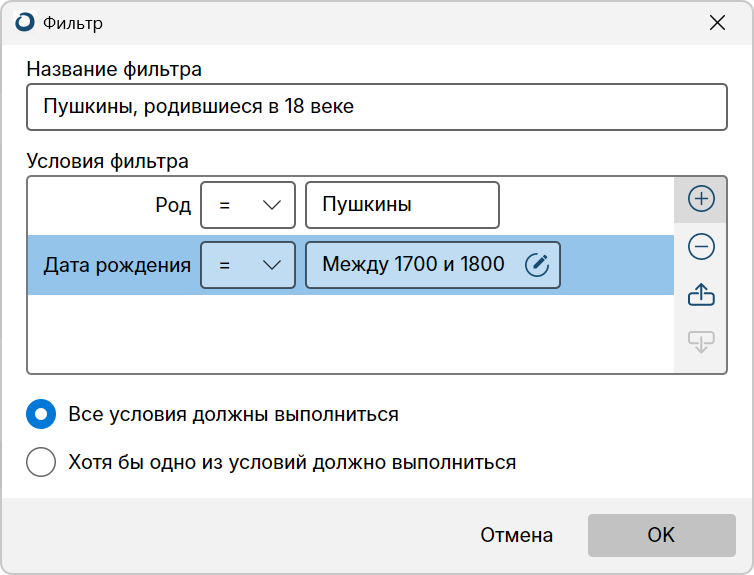
Task: Focus the Название фильтра text field
Action: pos(377,107)
